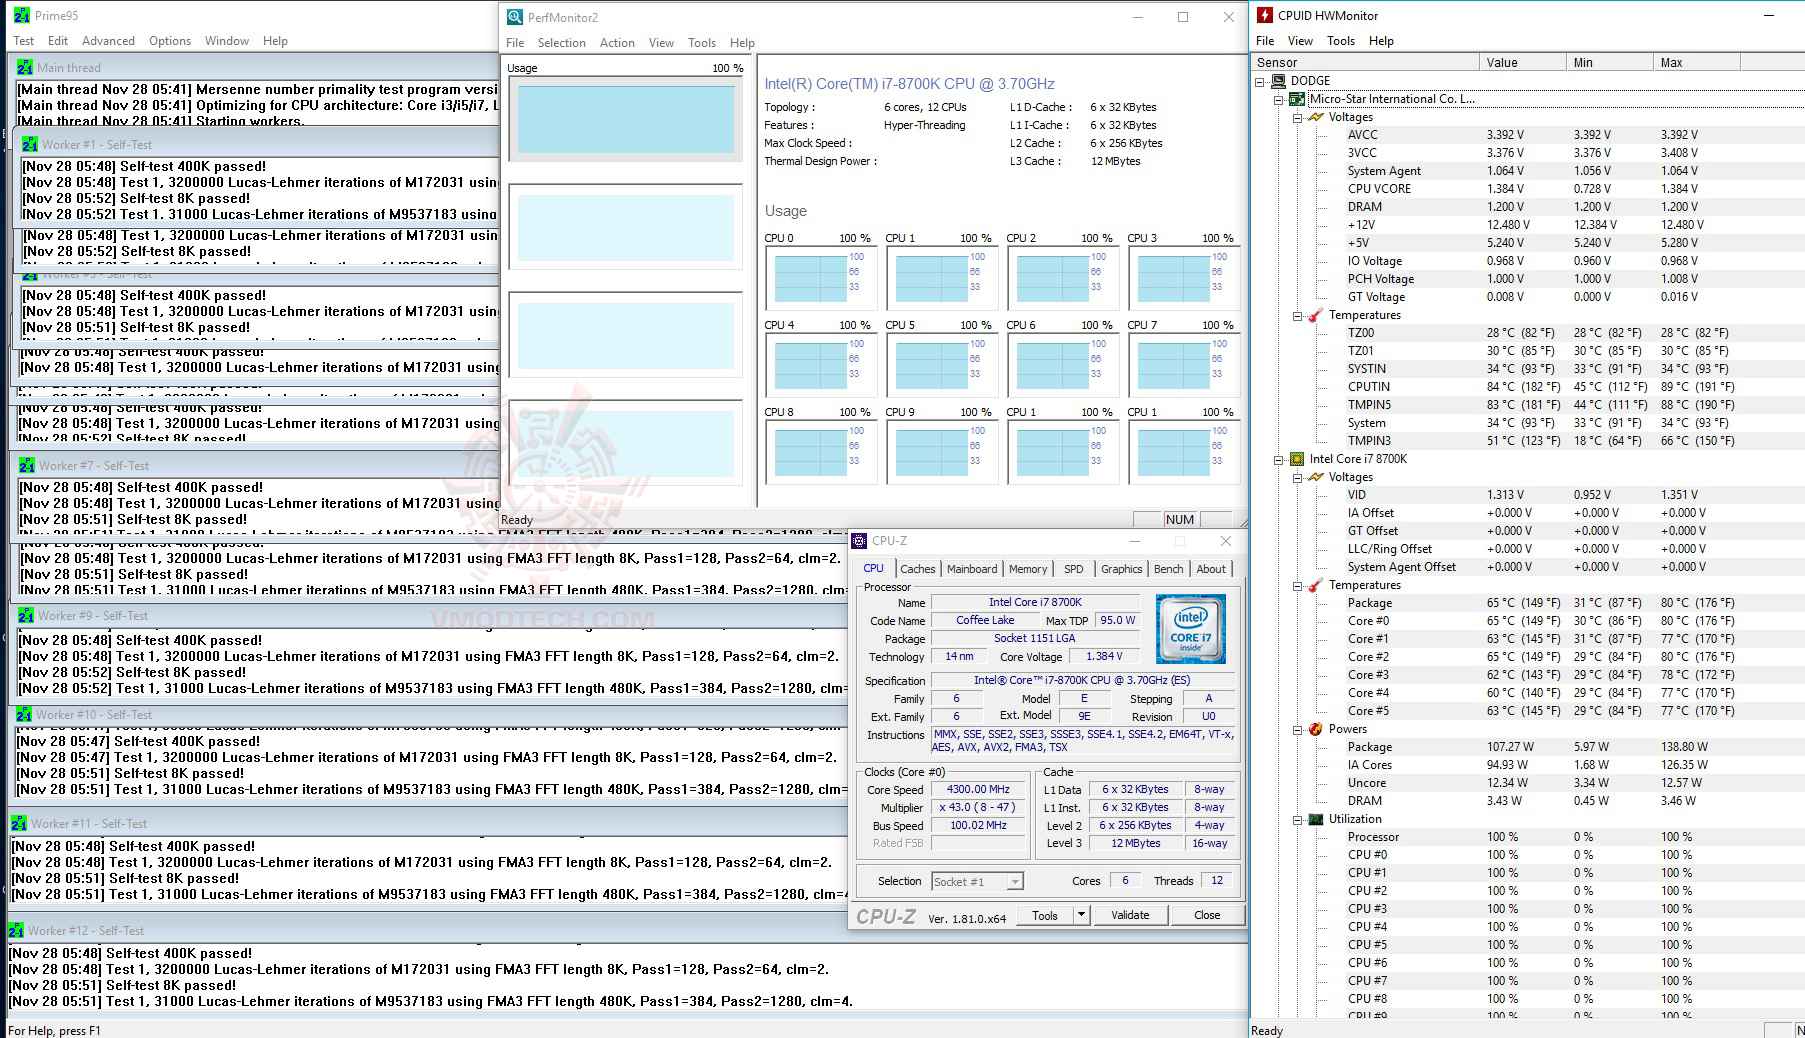Collapse the DODGE root node

1260,82
